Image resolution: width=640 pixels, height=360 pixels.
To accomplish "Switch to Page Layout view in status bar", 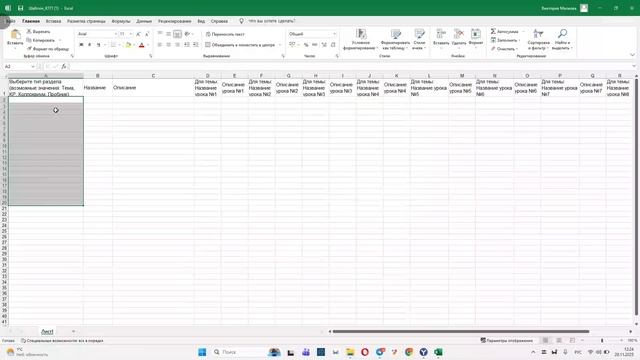I will point(559,340).
